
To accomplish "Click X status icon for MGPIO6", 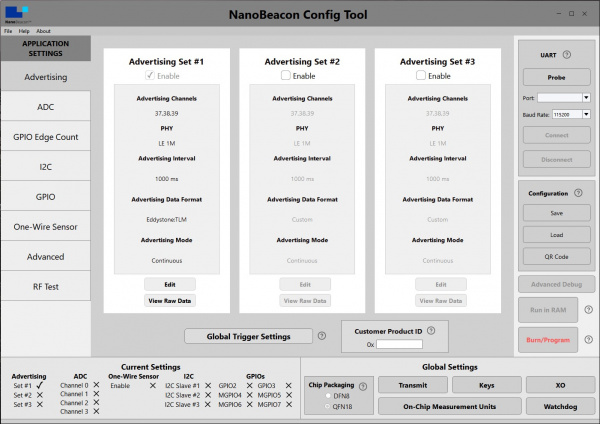I will pyautogui.click(x=249, y=404).
